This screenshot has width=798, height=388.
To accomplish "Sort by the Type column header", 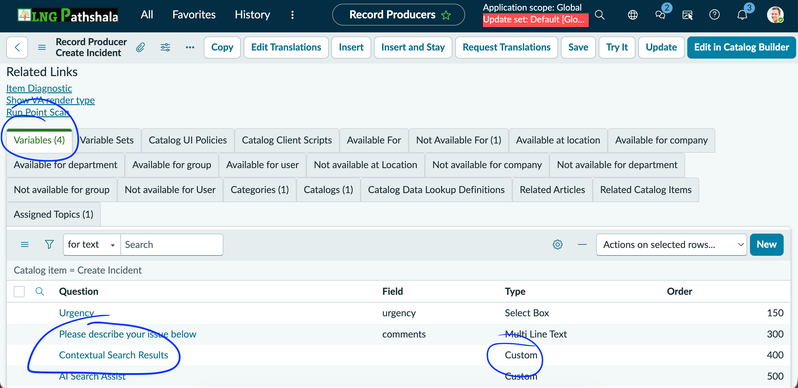I will 515,292.
